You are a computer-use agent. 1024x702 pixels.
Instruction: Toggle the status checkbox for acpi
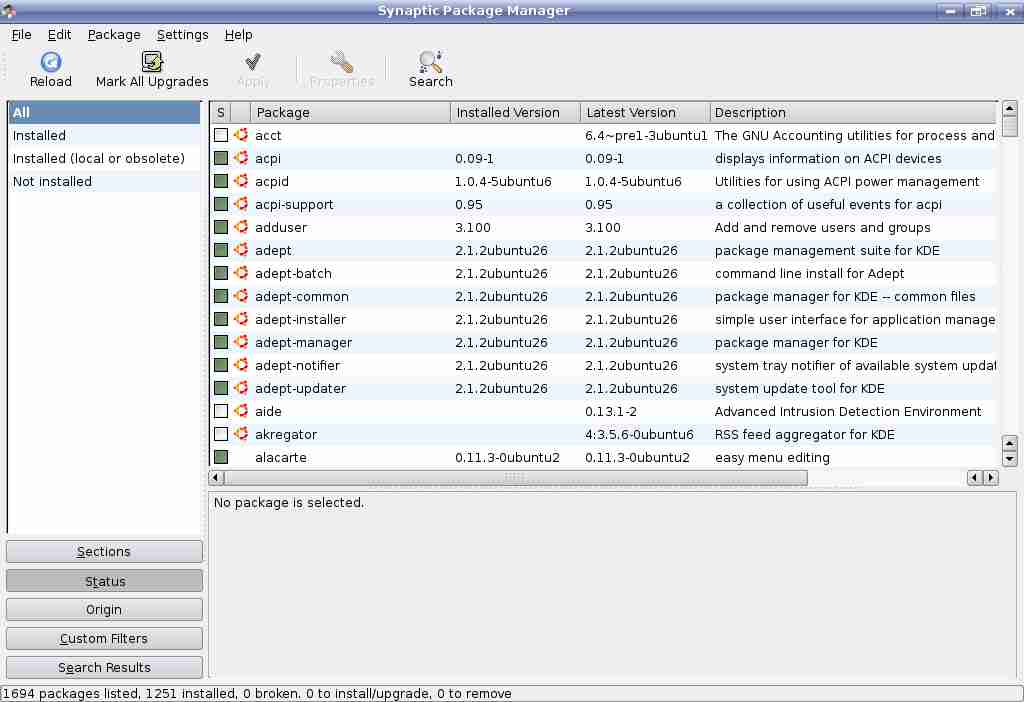[x=221, y=158]
